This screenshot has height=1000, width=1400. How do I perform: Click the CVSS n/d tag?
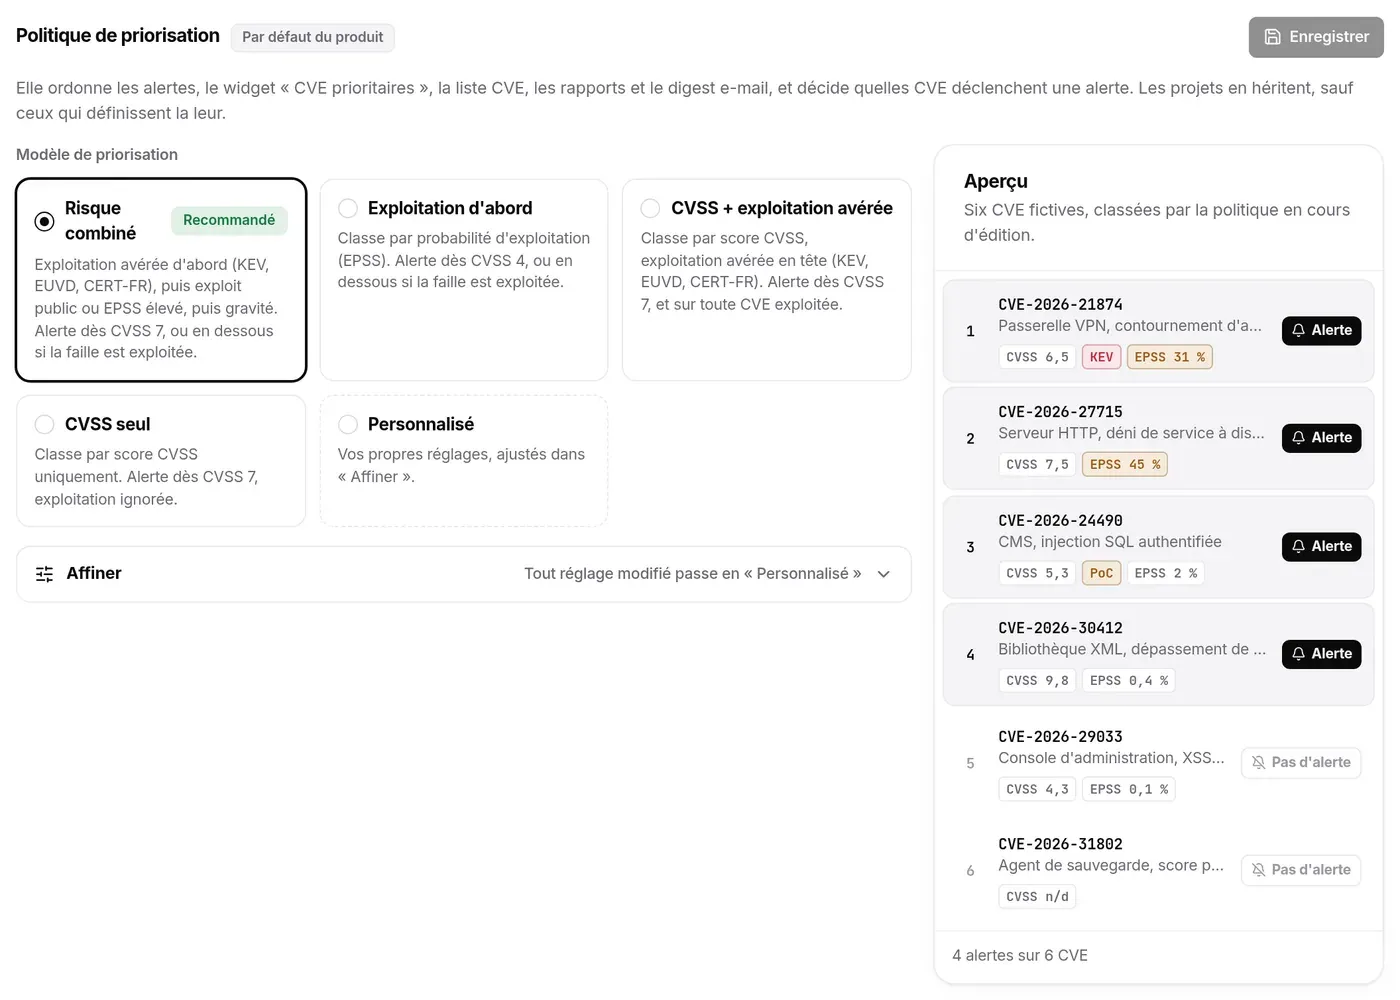pos(1037,896)
